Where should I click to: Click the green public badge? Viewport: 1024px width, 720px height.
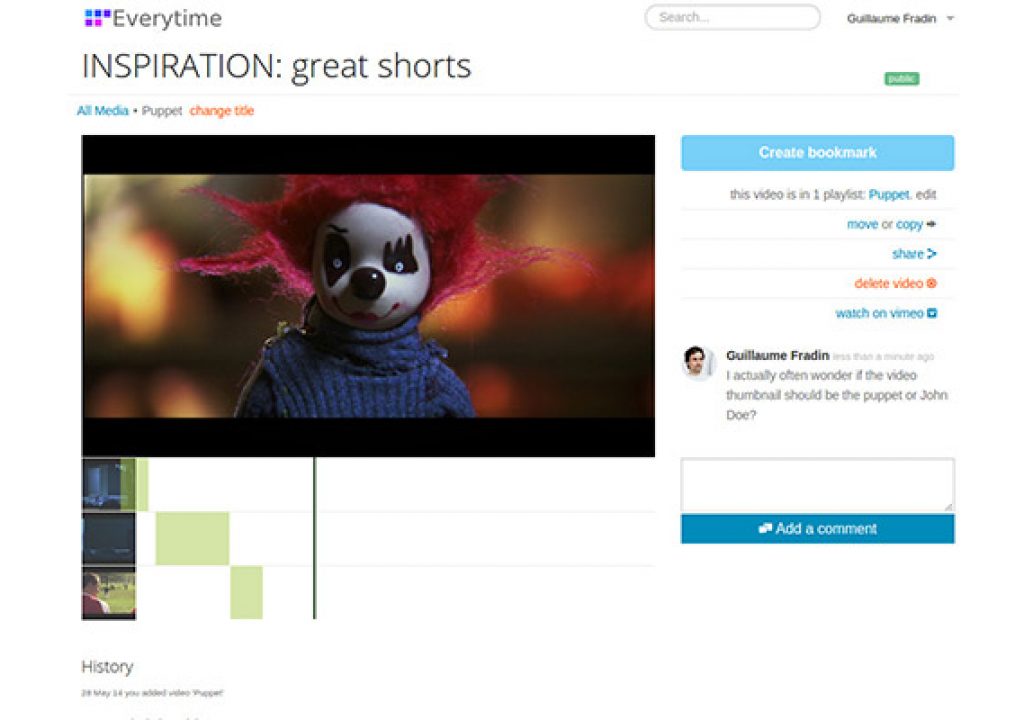coord(901,79)
